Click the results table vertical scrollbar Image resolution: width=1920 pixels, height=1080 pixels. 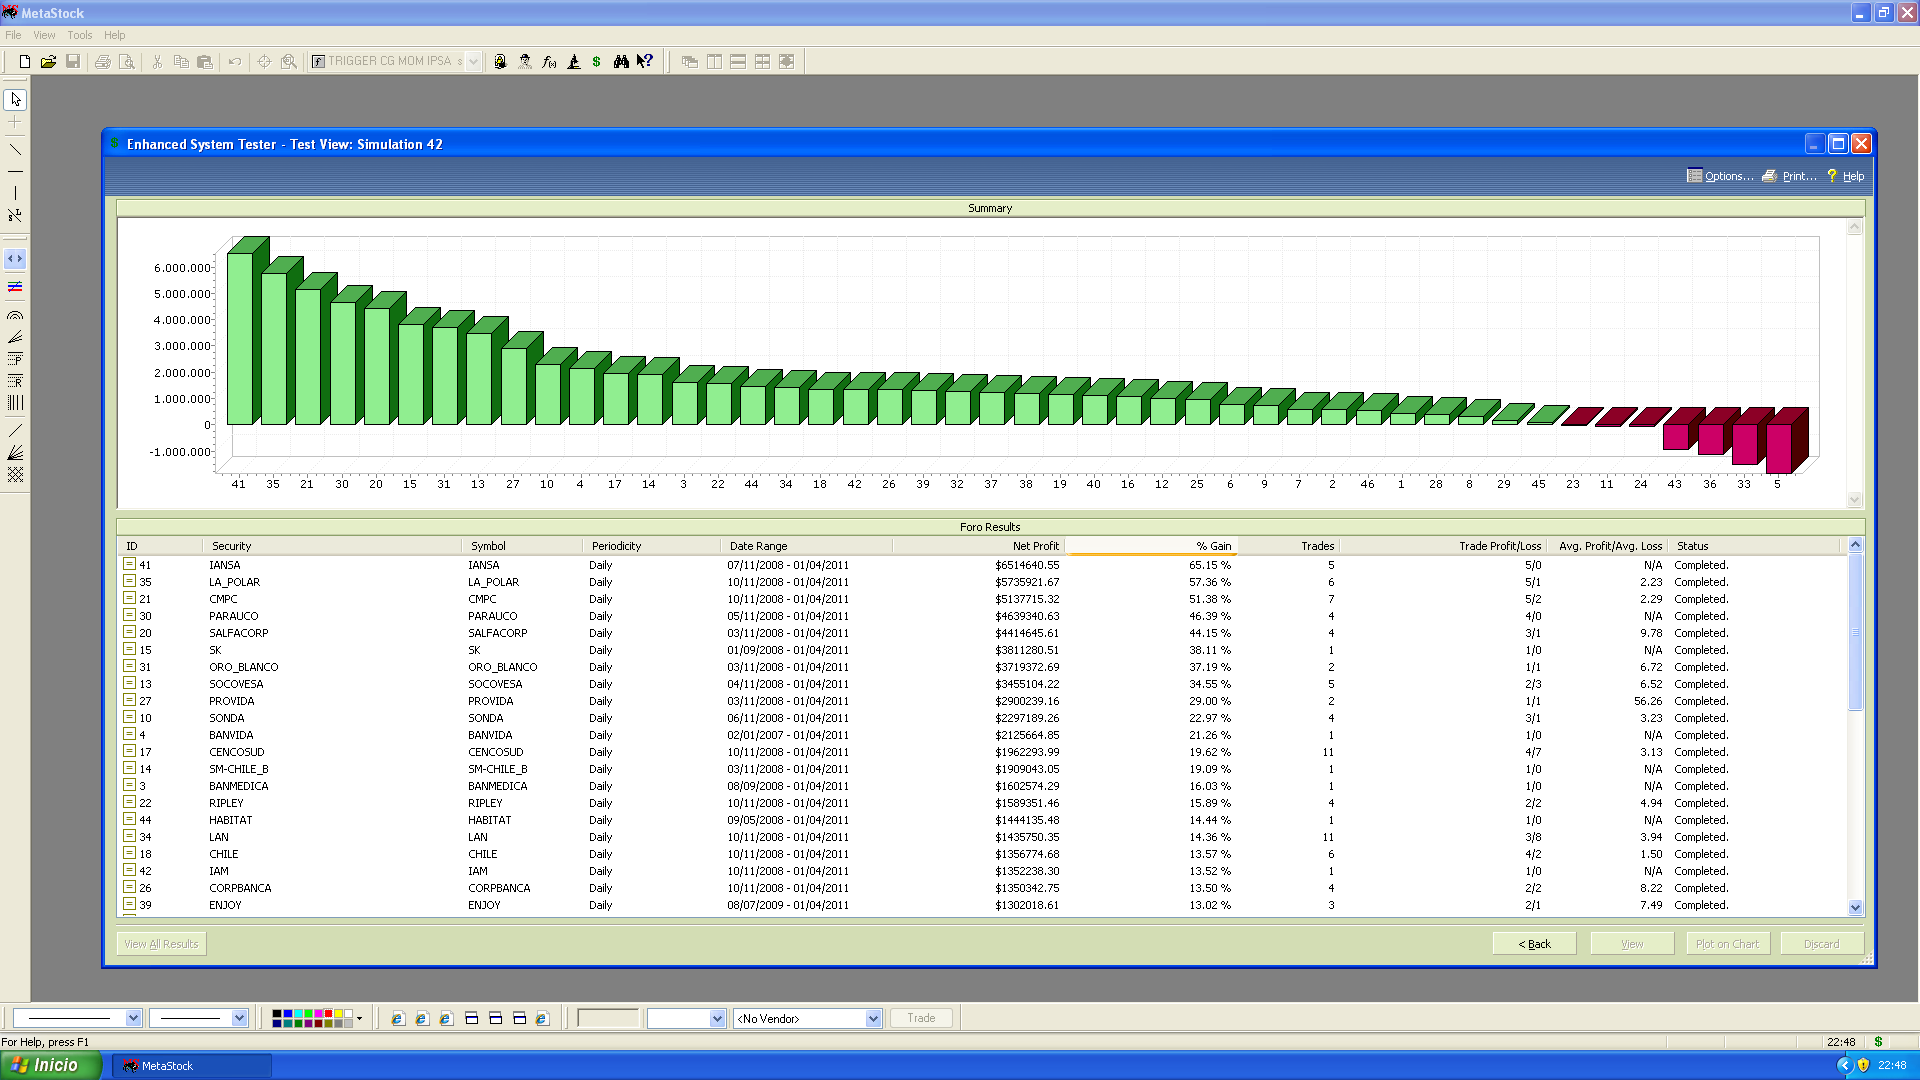click(x=1855, y=725)
